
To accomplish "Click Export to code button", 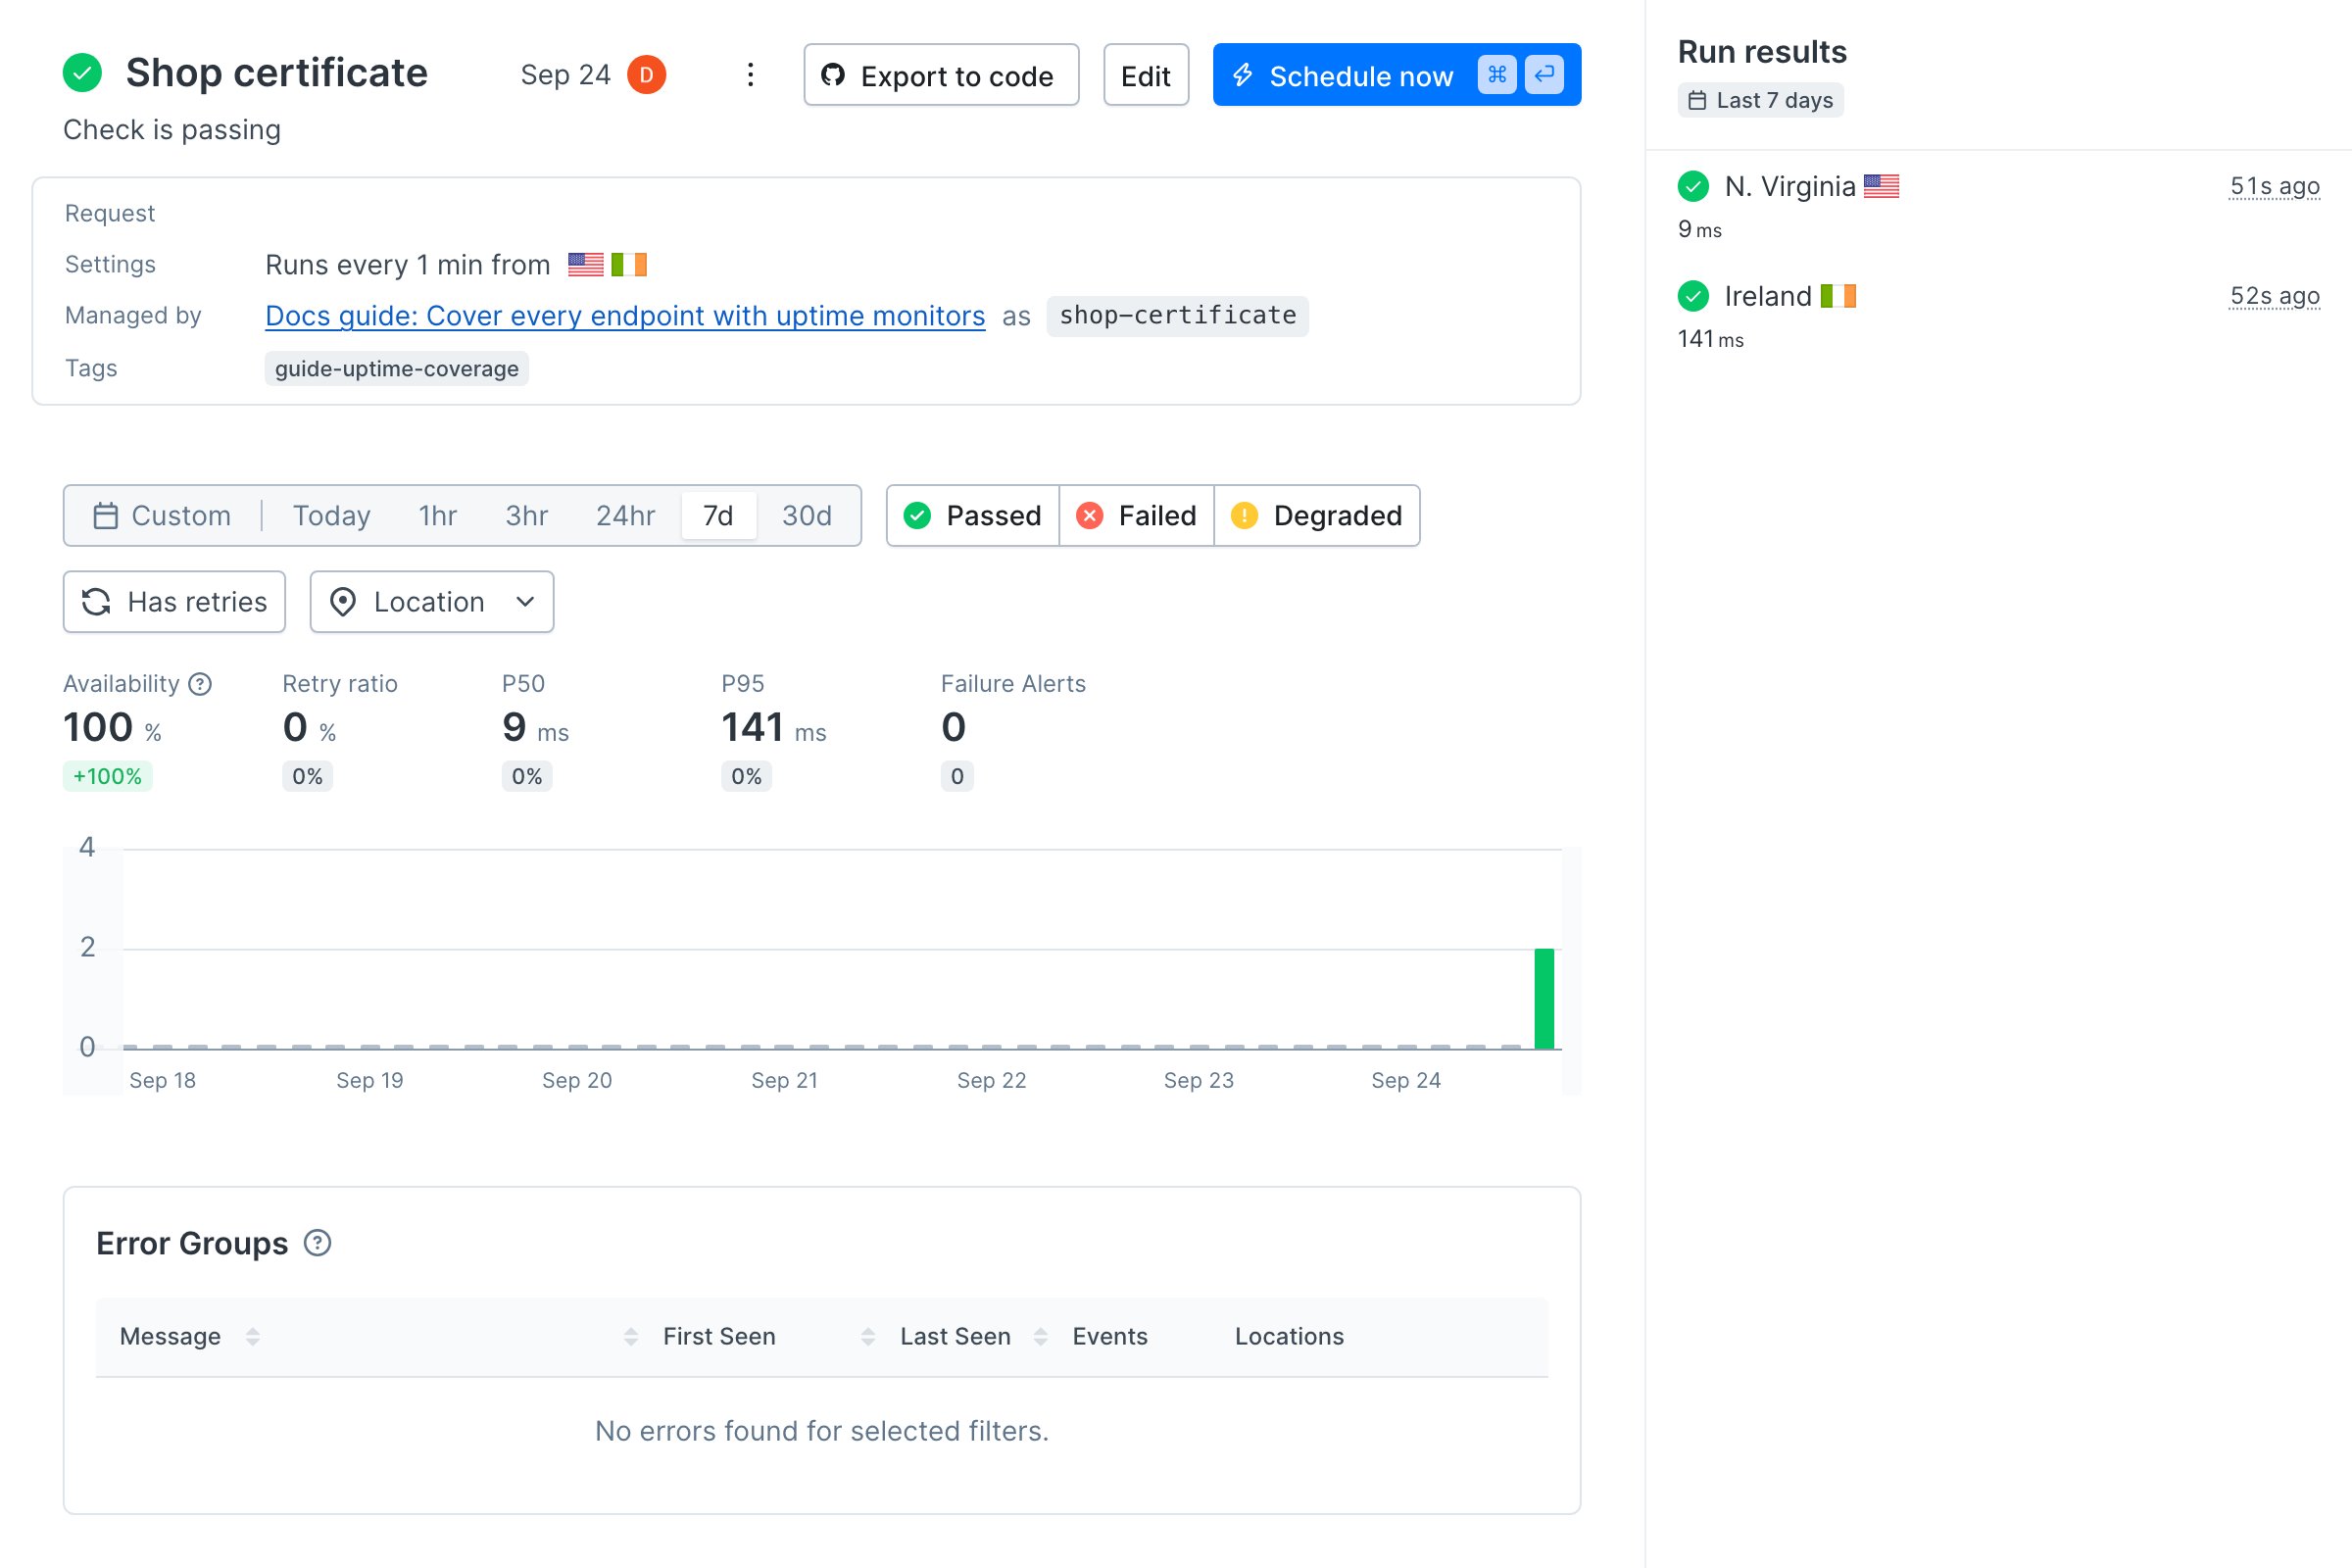I will 941,75.
